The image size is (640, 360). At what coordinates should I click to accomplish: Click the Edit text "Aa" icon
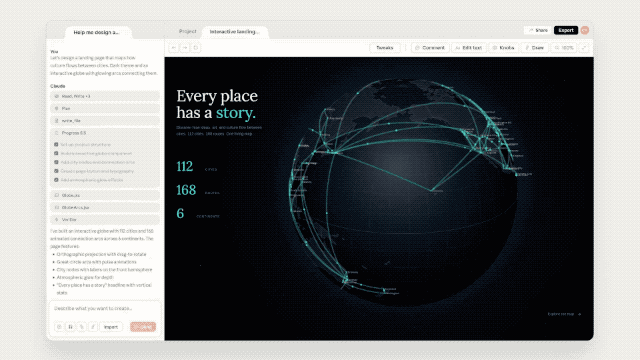click(x=458, y=48)
